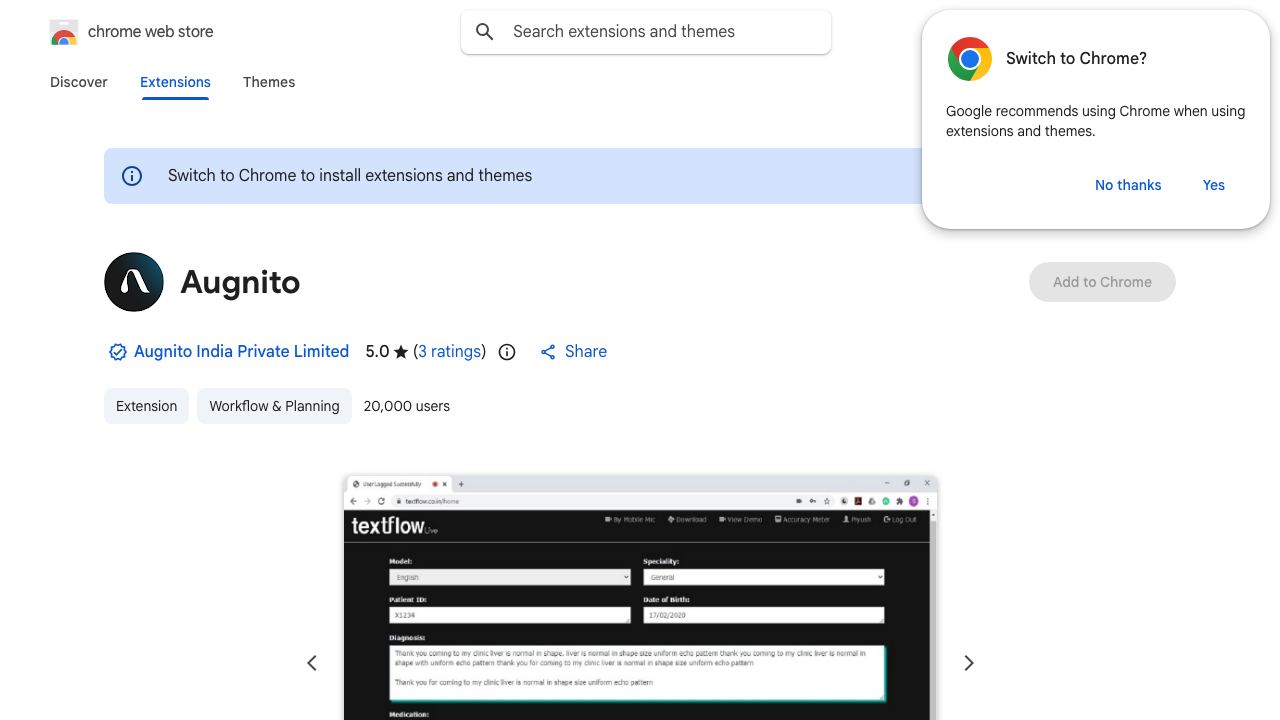Click the ratings info icon

click(507, 352)
